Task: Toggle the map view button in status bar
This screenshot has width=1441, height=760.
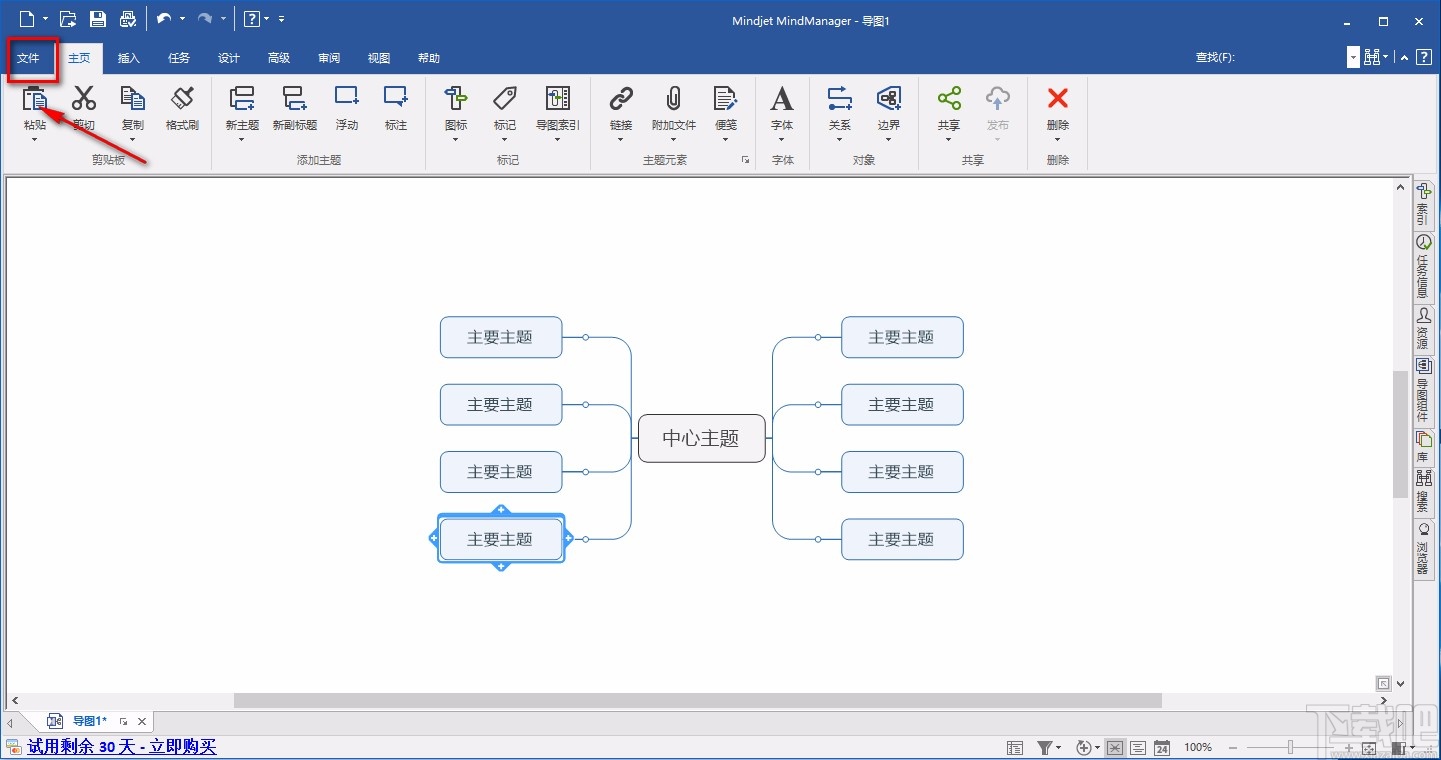Action: click(1115, 748)
